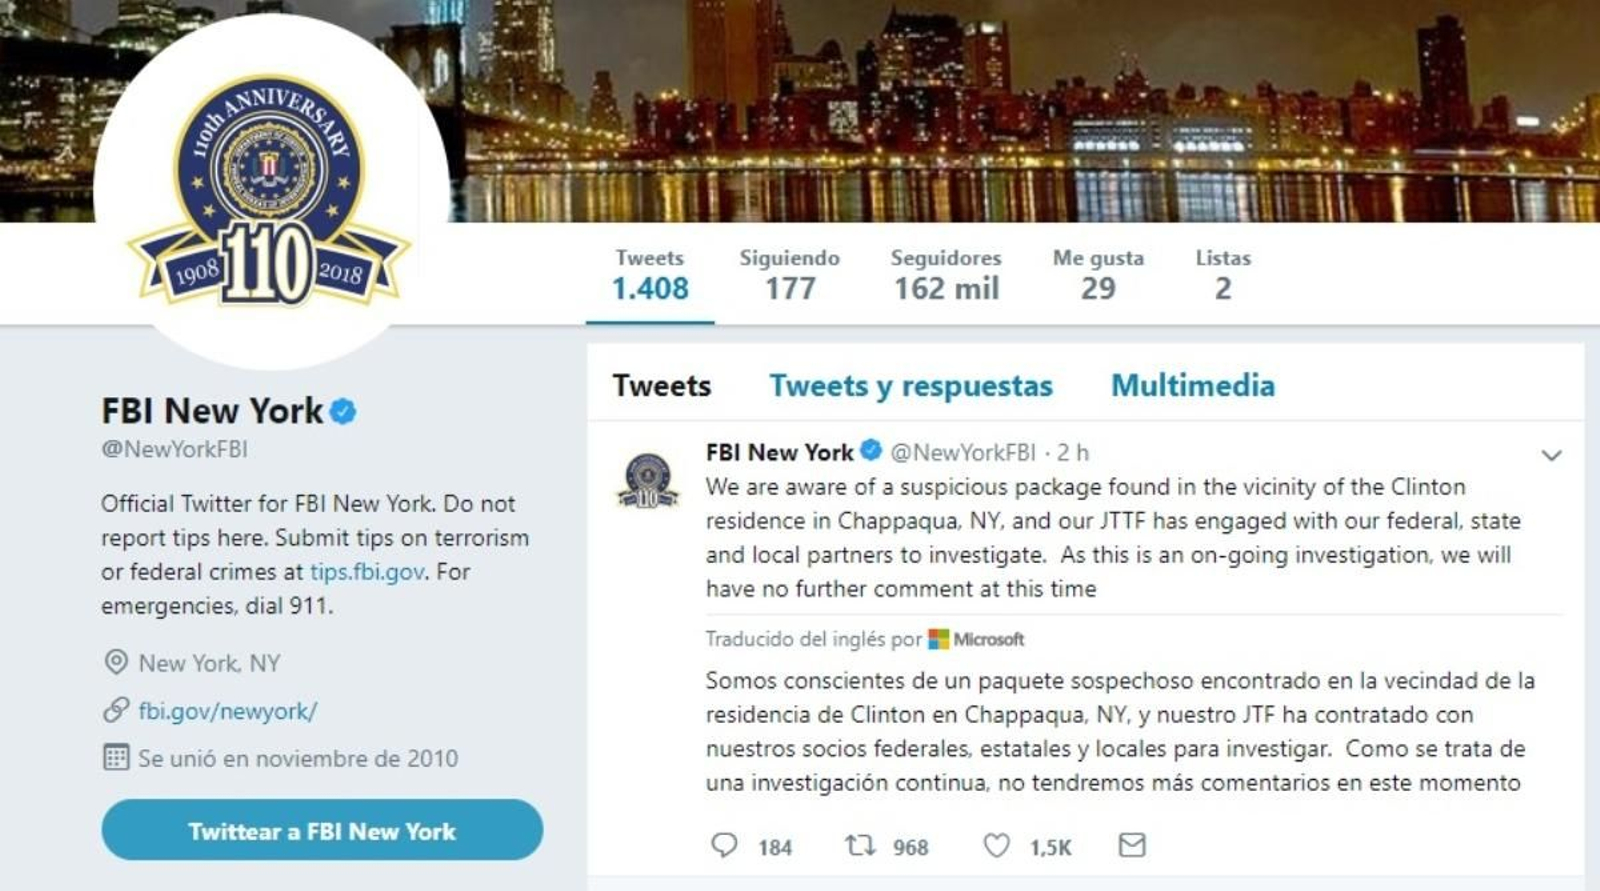Click the Twittear a FBI New York button

(x=322, y=830)
